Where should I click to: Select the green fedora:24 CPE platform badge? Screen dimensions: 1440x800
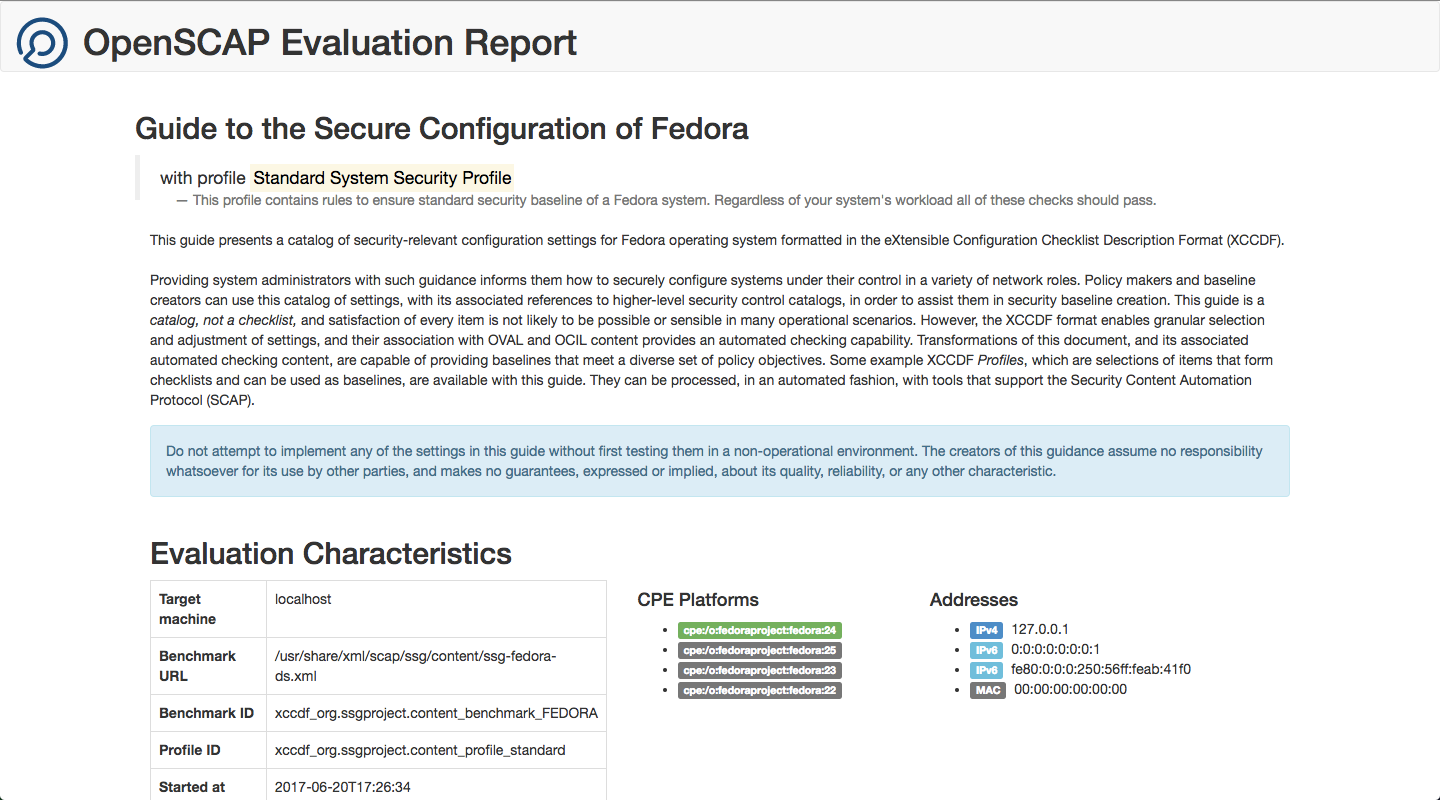pos(760,630)
